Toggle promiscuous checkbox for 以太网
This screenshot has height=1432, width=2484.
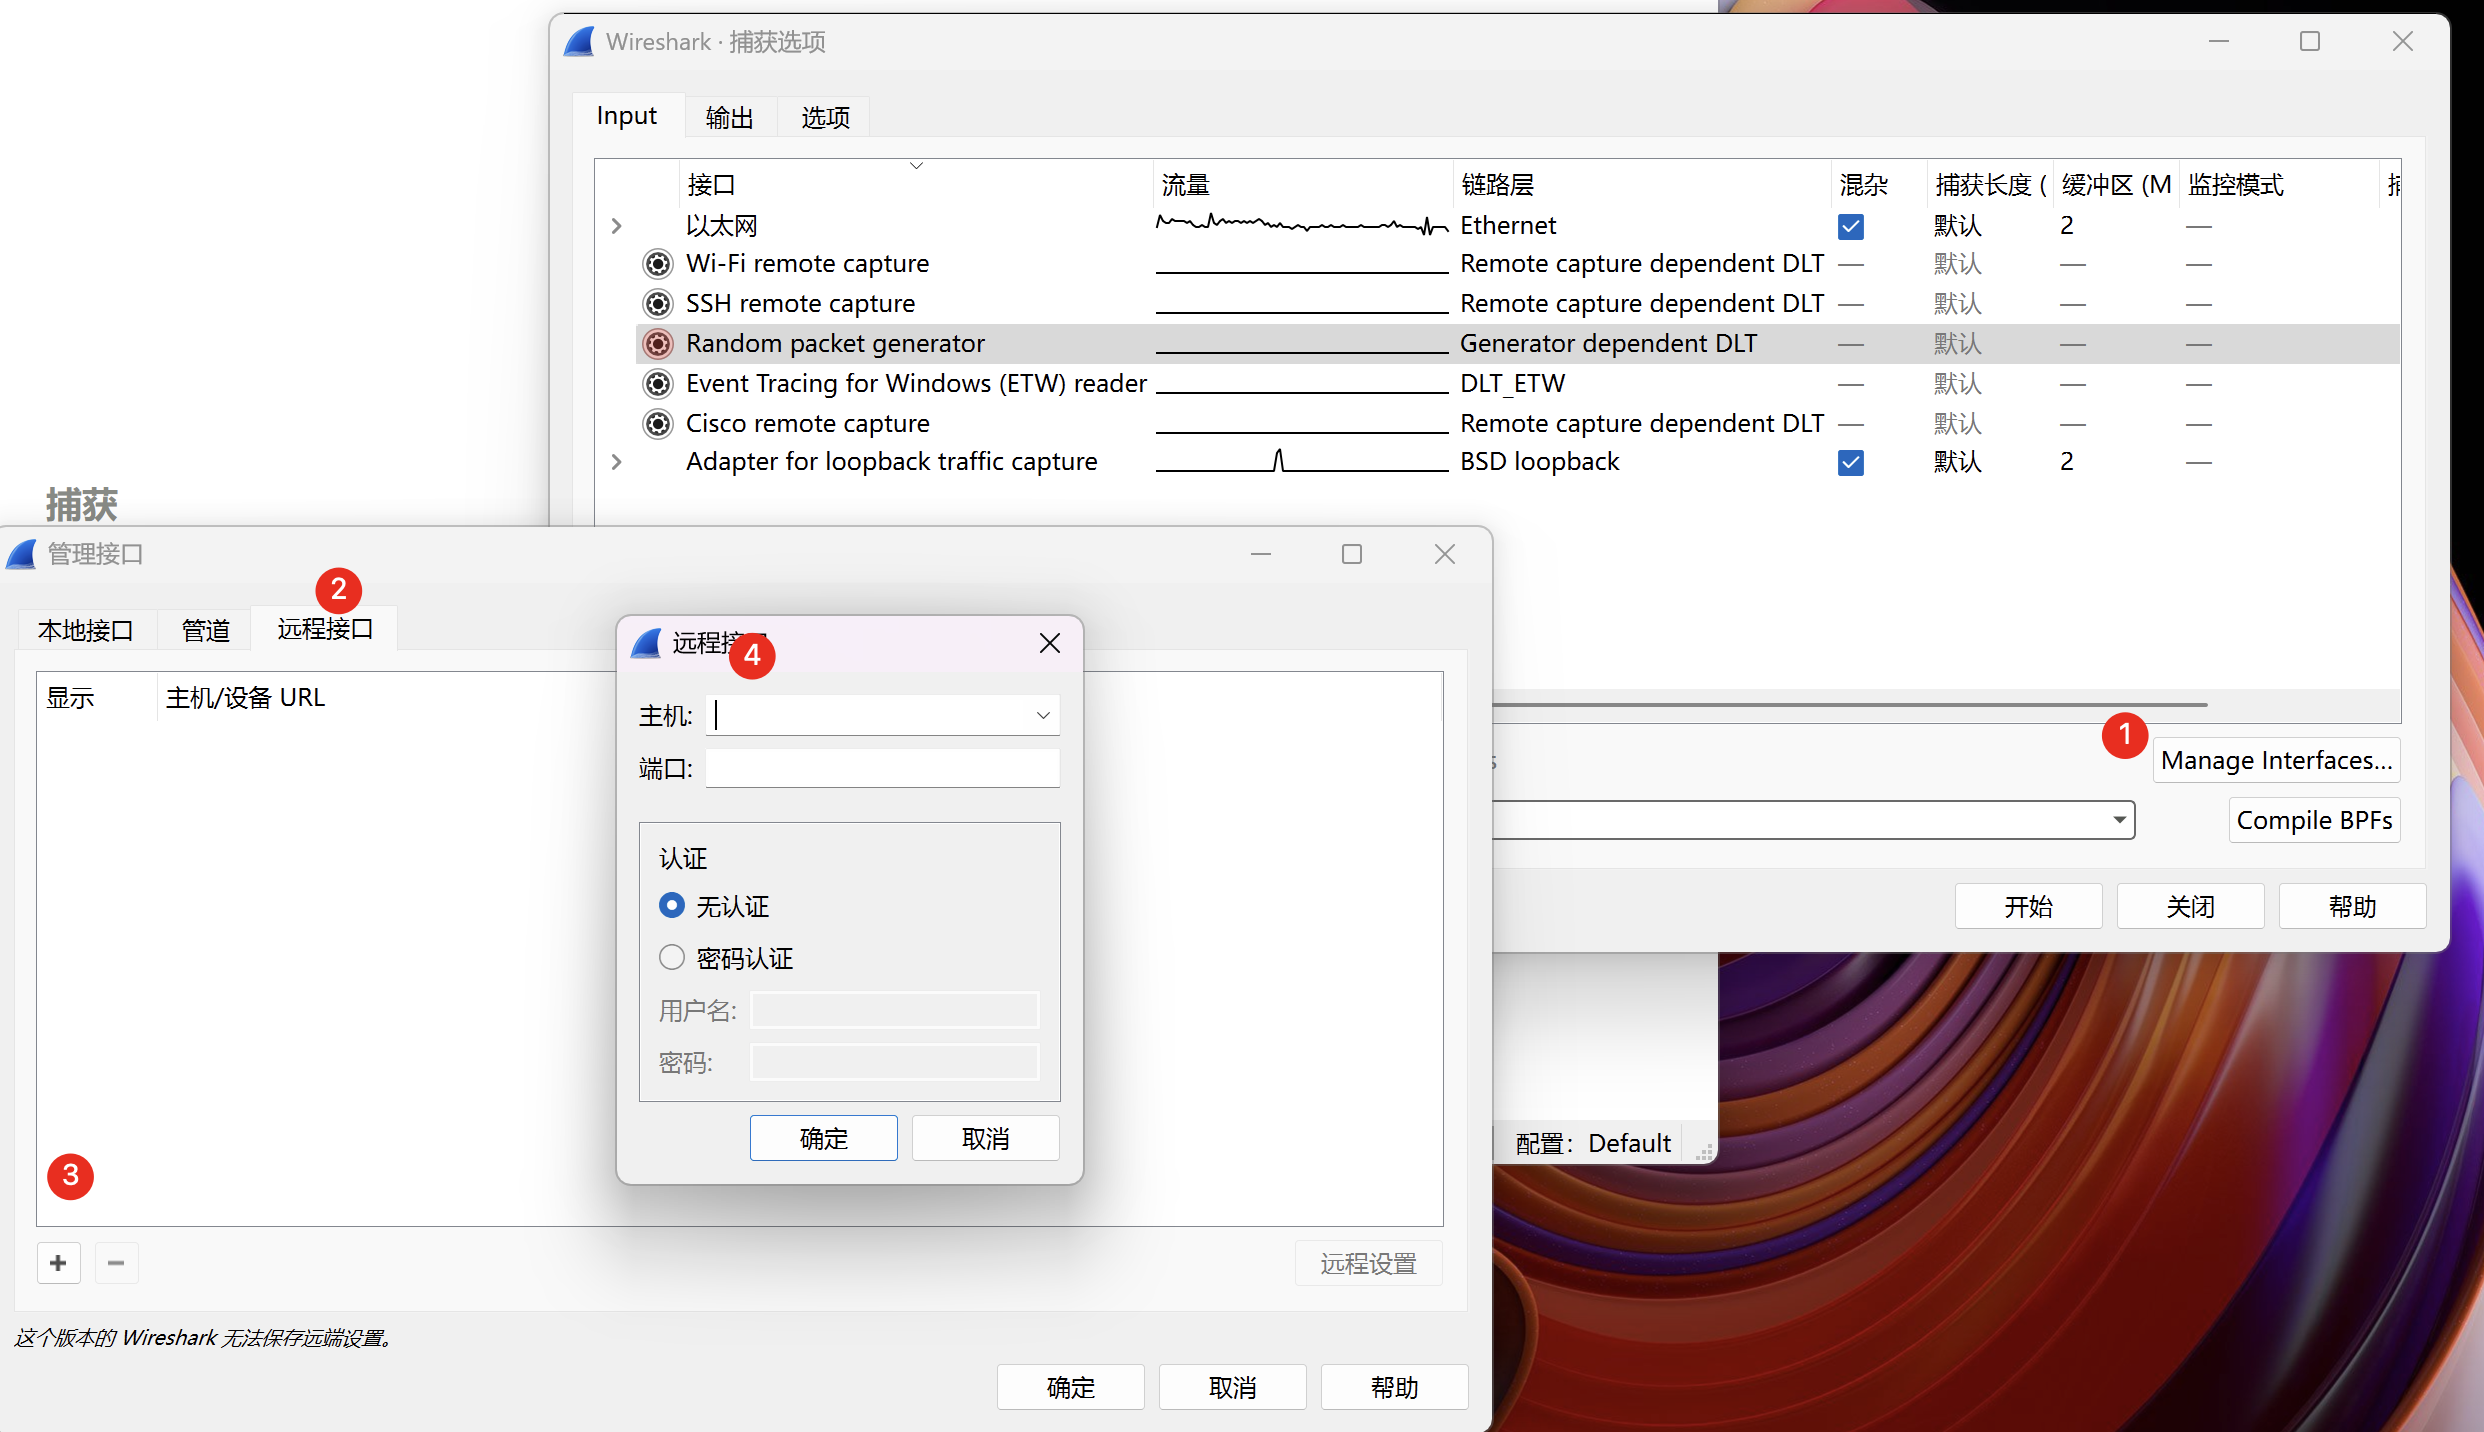point(1851,226)
